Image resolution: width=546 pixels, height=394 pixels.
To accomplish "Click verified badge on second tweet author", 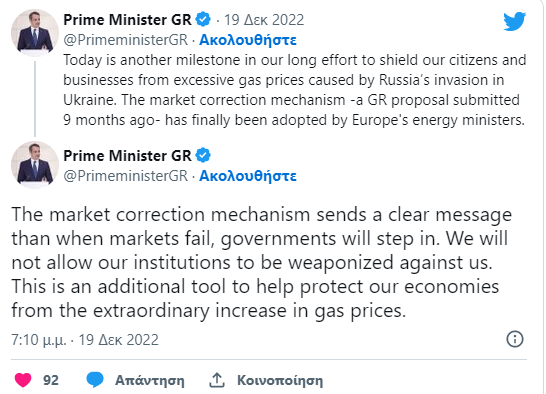I will 203,155.
